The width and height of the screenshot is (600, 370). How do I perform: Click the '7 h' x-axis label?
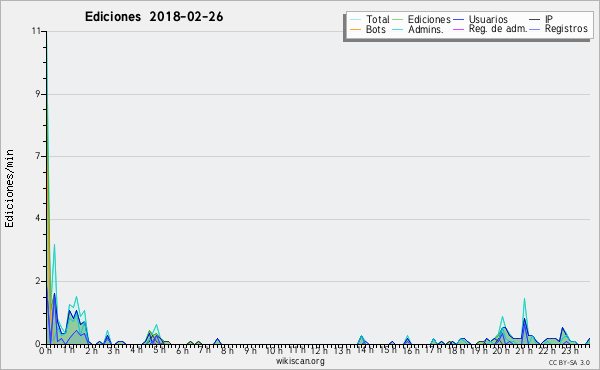pyautogui.click(x=205, y=350)
